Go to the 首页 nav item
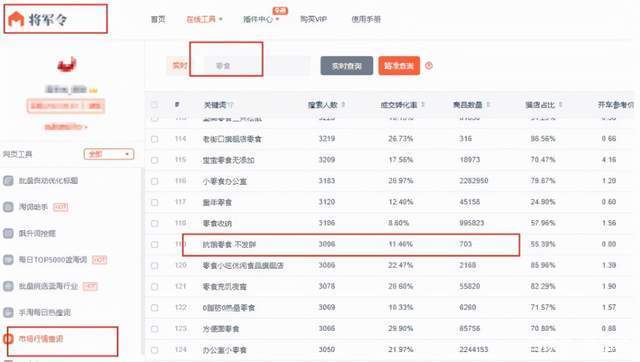 click(158, 19)
